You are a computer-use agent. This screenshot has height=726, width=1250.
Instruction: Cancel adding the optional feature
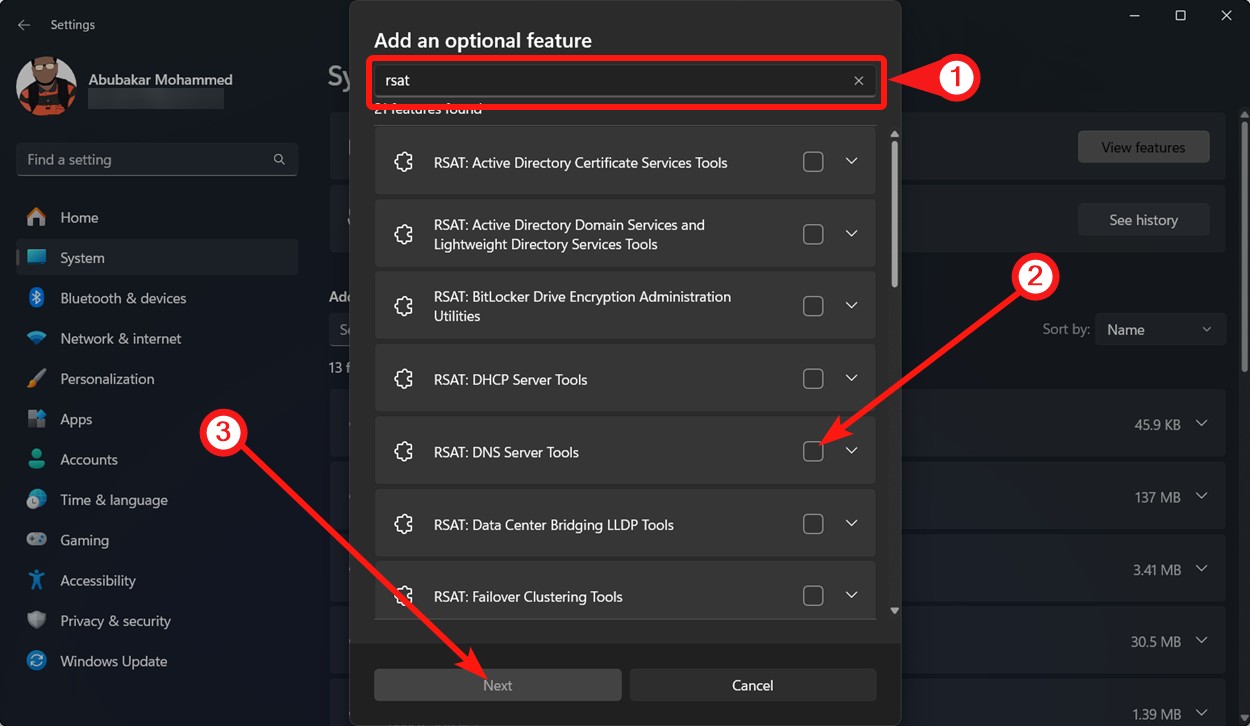click(752, 685)
